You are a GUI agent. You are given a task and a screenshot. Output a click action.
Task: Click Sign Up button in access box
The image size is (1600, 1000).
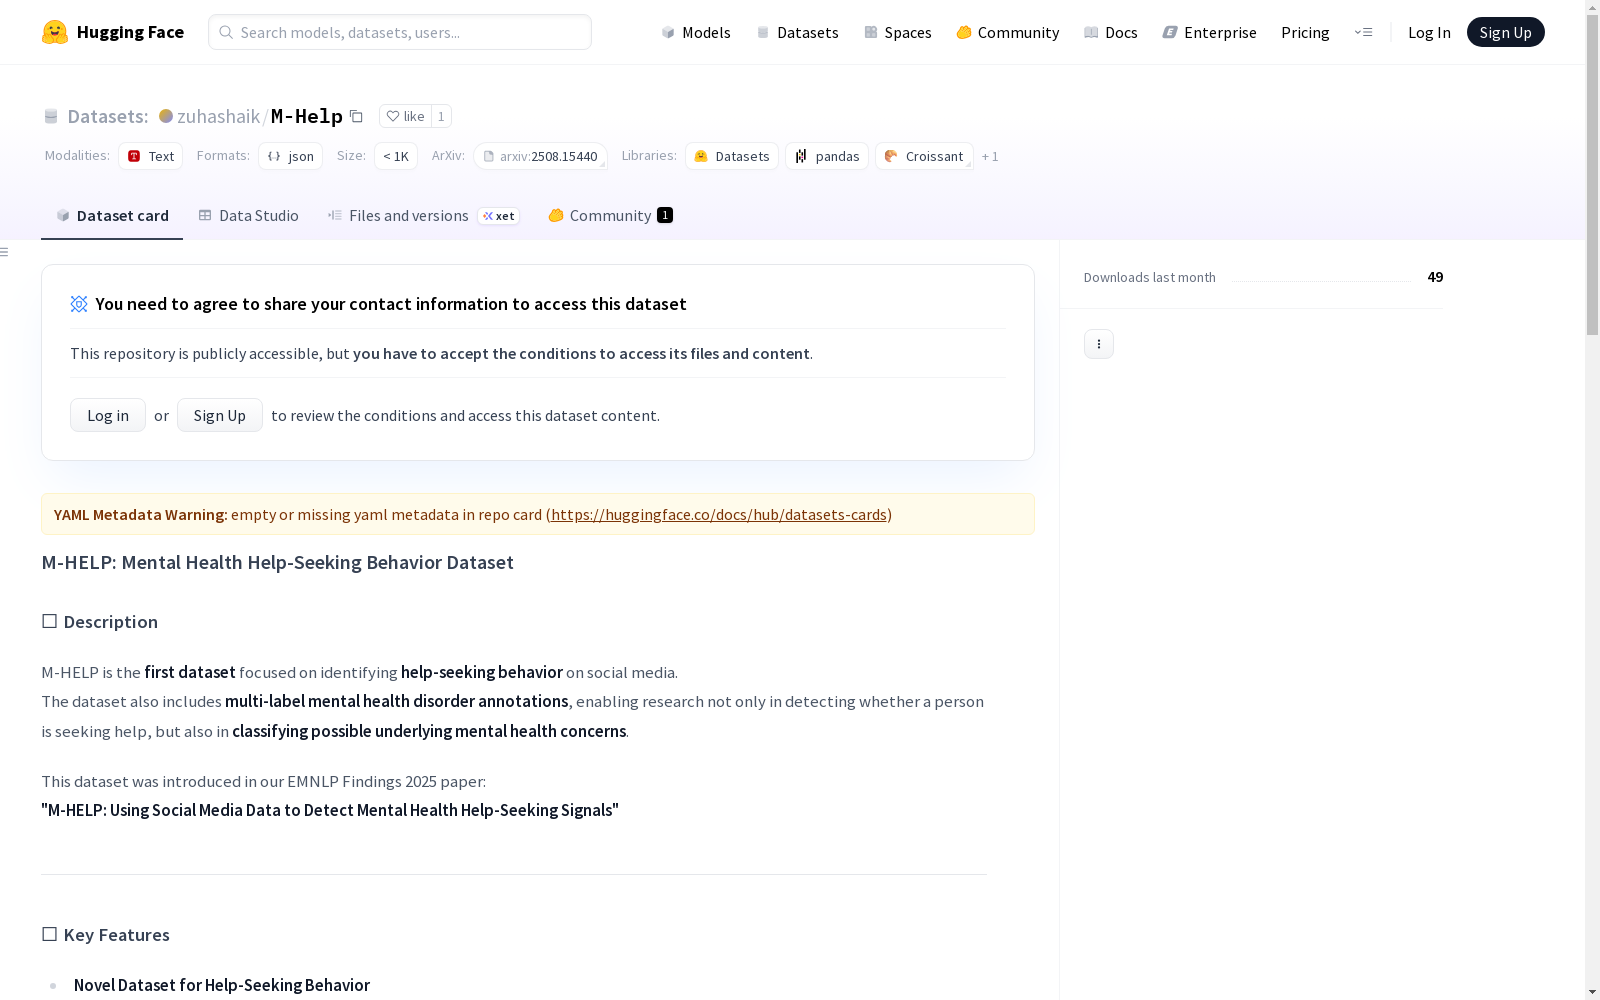[220, 415]
